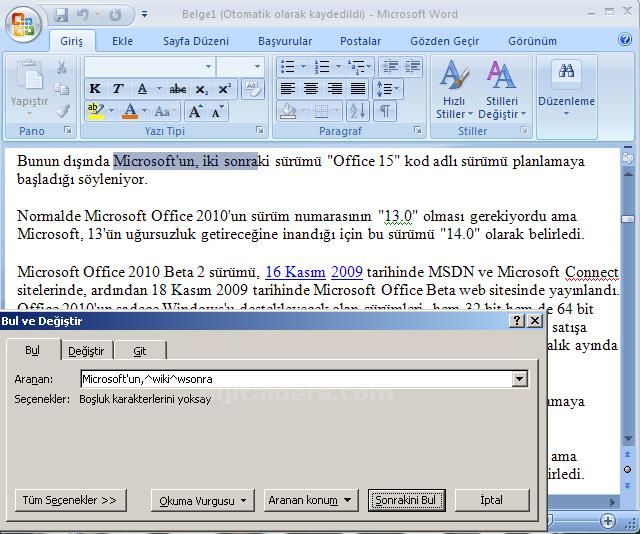The width and height of the screenshot is (640, 534).
Task: Copy selection with the copy icon
Action: [x=62, y=89]
